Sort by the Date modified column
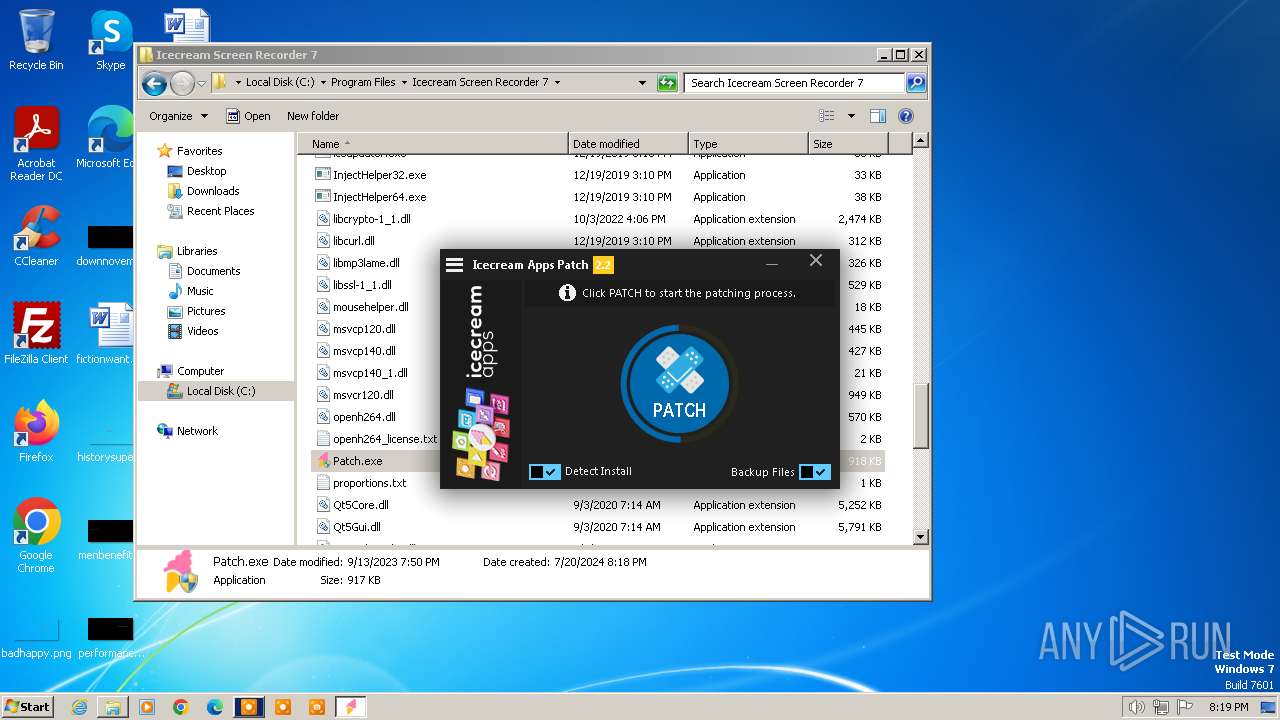1280x720 pixels. 628,144
